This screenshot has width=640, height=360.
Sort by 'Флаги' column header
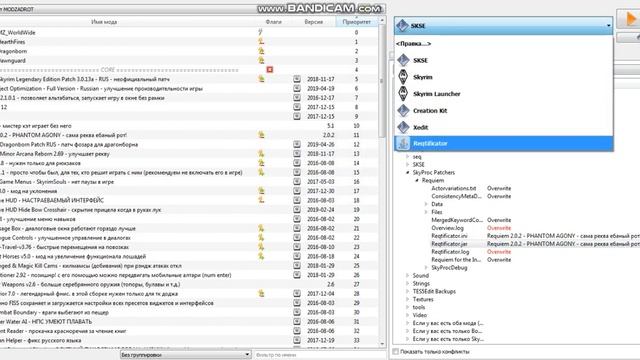pos(273,22)
